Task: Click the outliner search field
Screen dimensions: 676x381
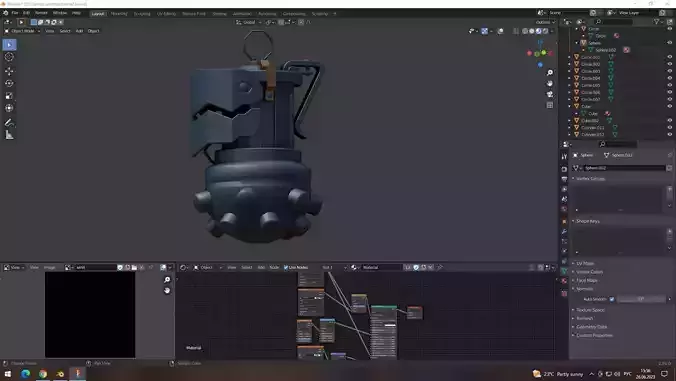Action: pos(613,22)
